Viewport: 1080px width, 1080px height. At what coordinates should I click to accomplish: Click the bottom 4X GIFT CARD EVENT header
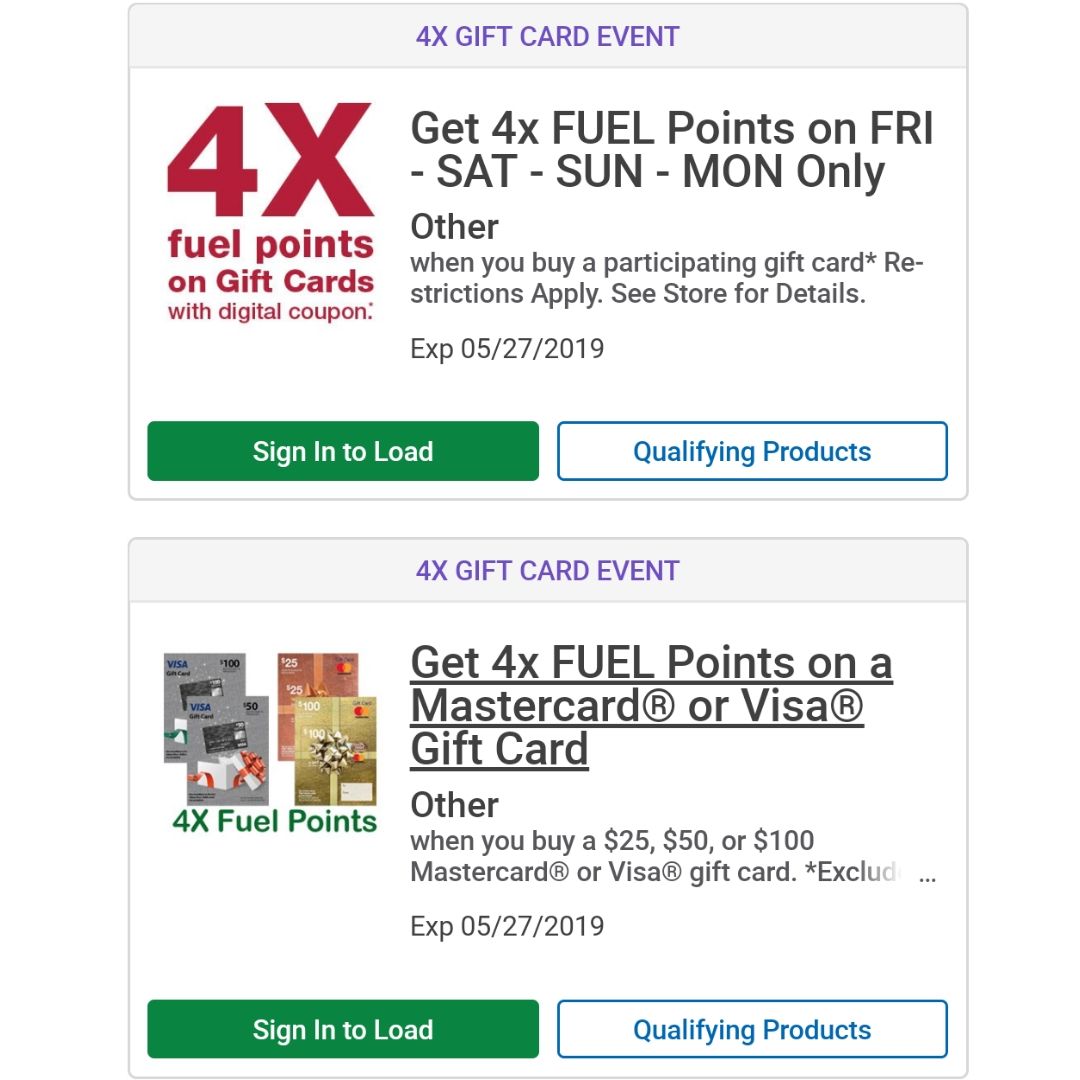click(548, 570)
